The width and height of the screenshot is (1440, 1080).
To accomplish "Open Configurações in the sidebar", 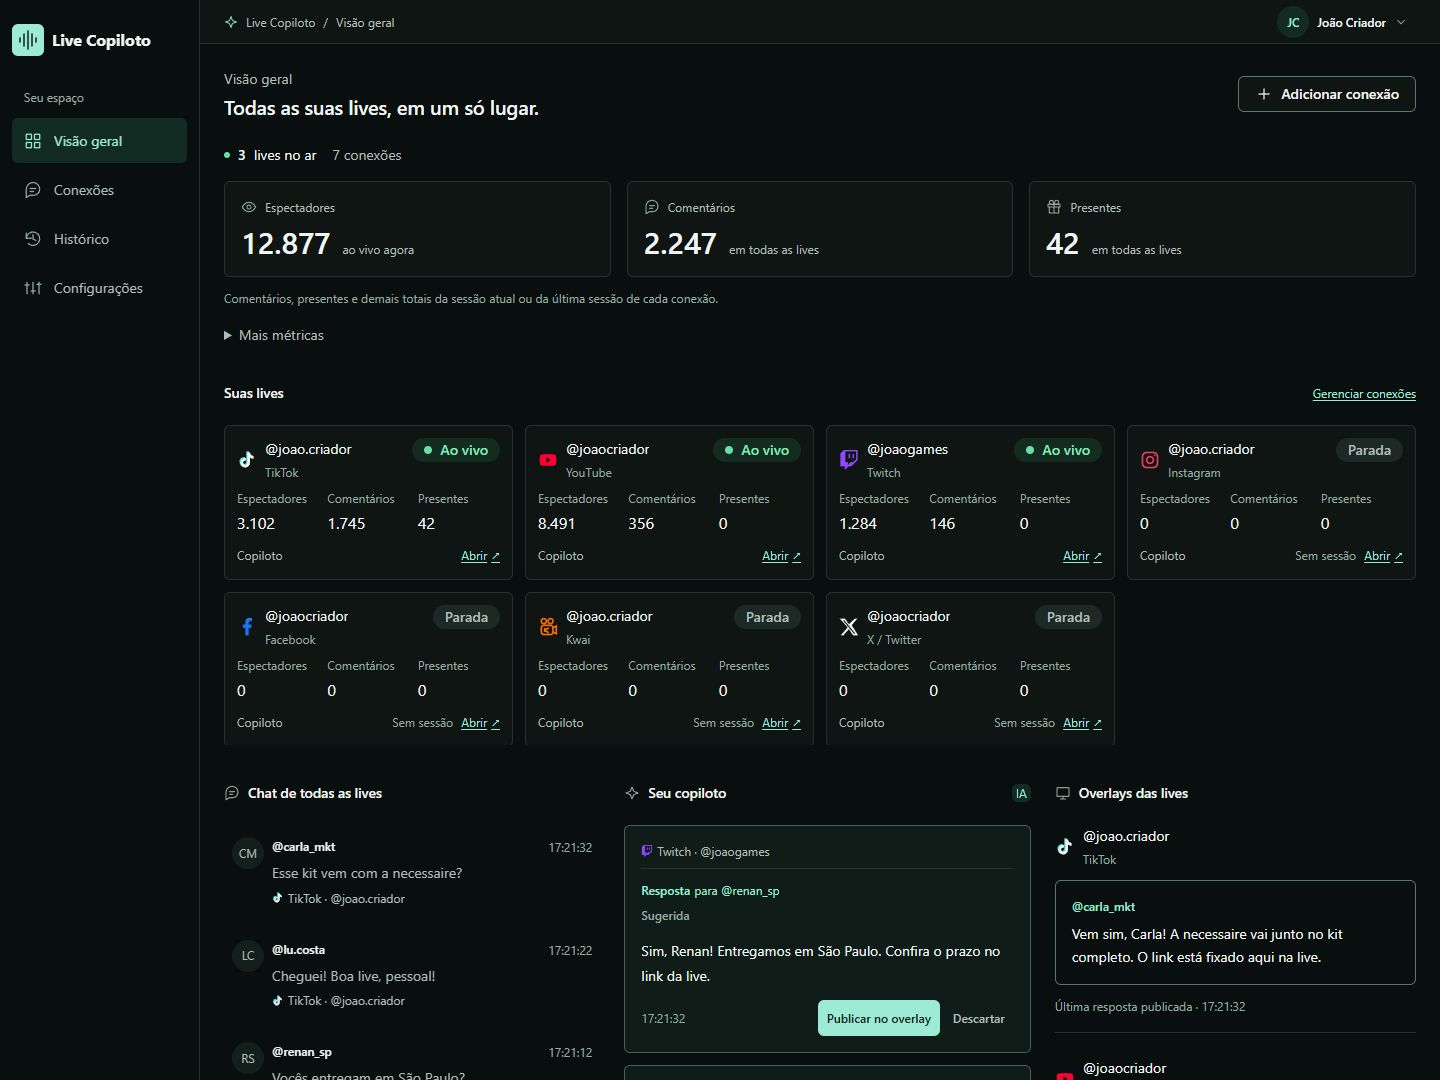I will (x=99, y=288).
